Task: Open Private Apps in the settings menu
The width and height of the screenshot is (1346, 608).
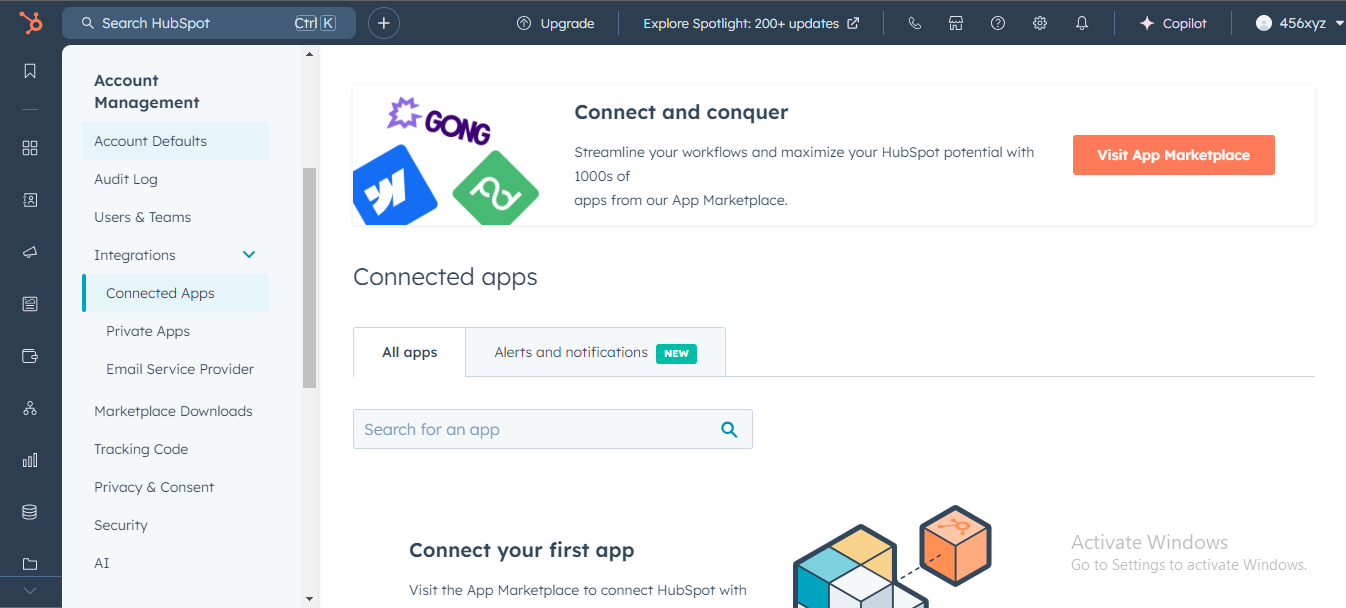Action: tap(148, 331)
